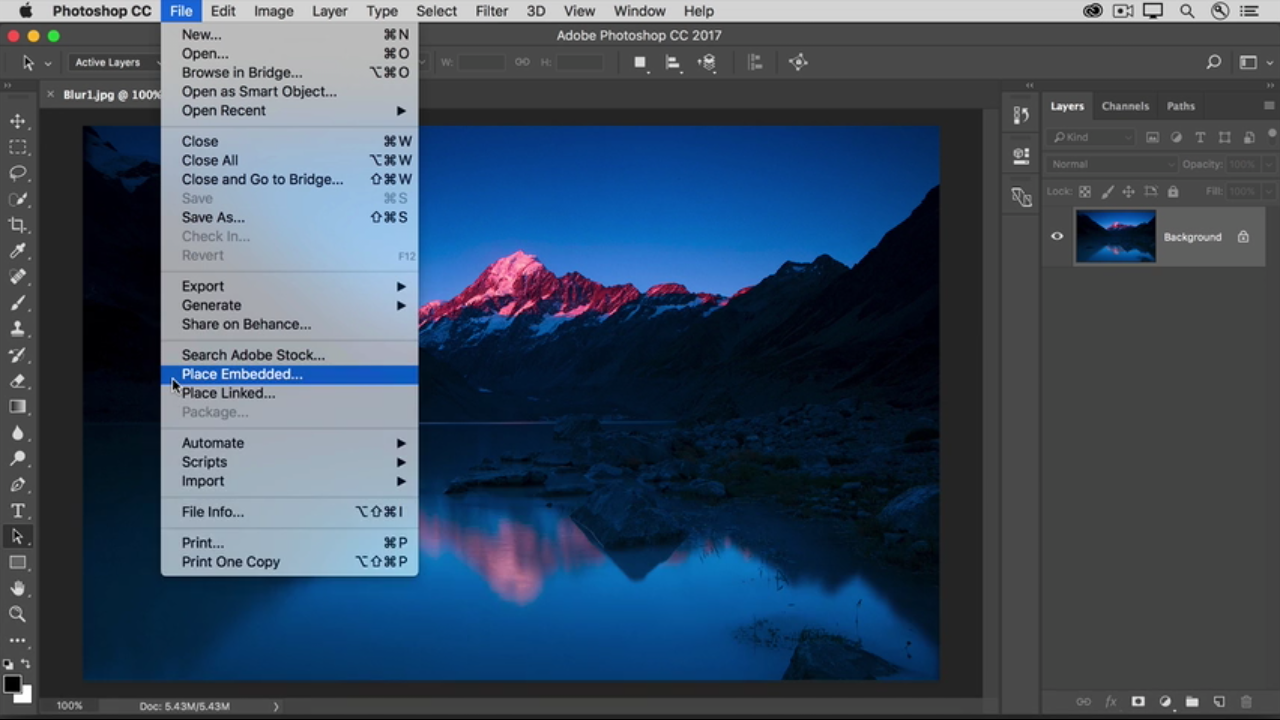Activate the Horizontal Type tool
Viewport: 1280px width, 720px height.
tap(18, 511)
